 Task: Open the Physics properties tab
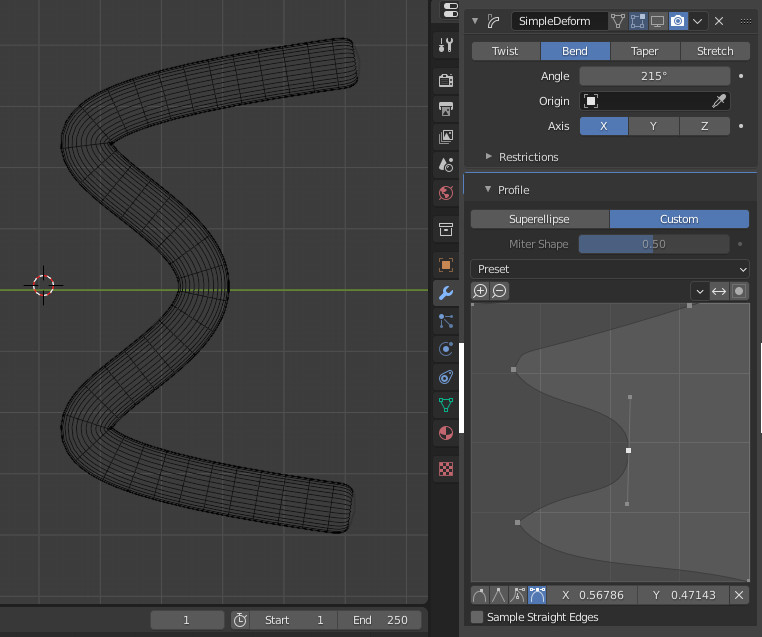446,349
